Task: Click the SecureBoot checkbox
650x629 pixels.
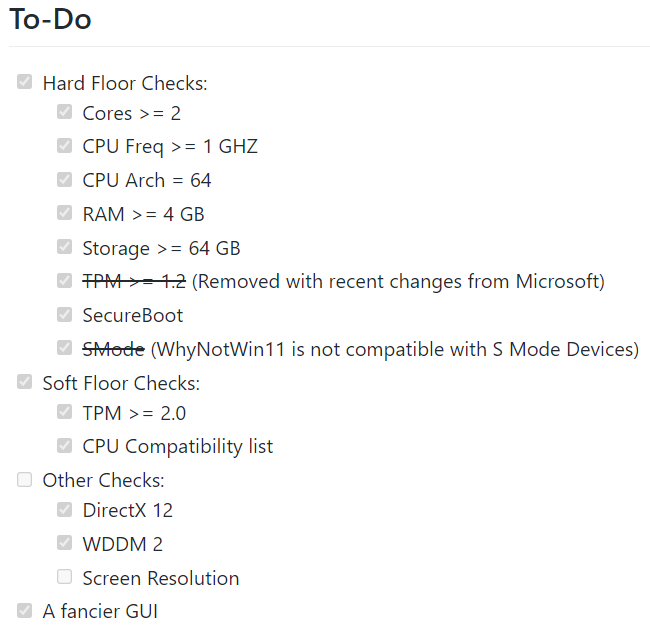Action: 65,314
